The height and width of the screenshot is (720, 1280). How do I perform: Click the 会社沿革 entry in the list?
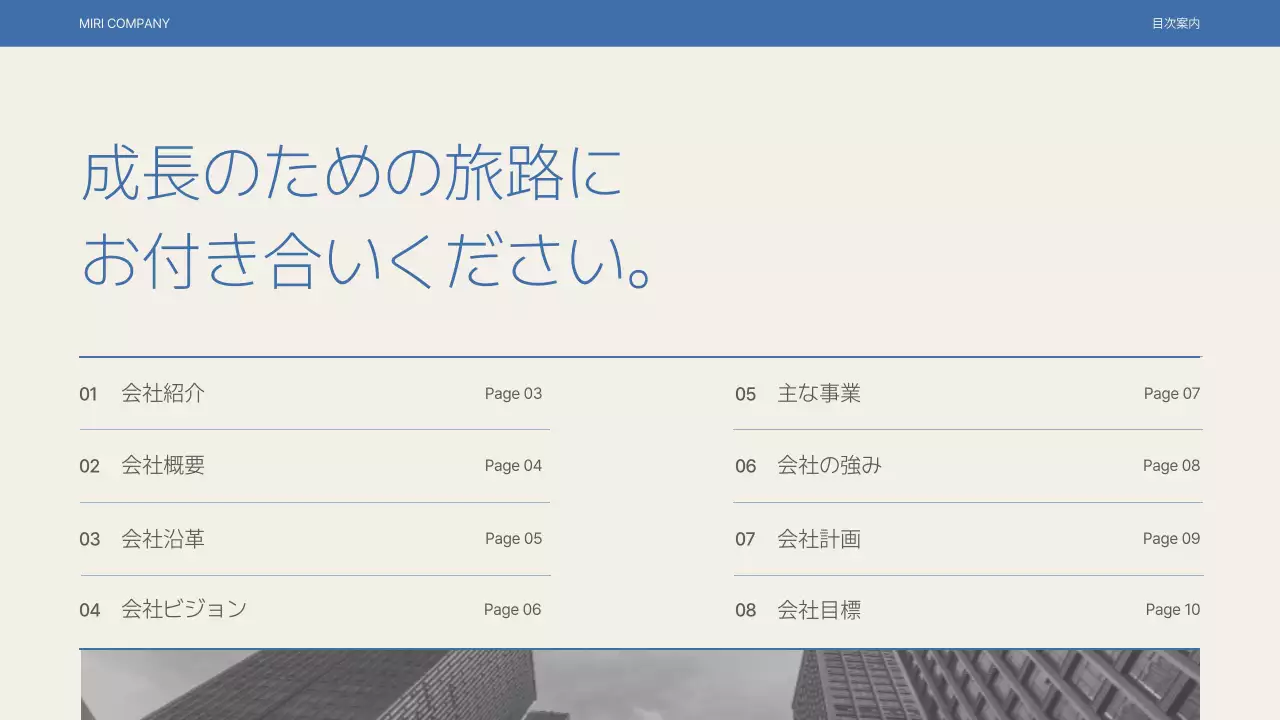[x=163, y=539]
